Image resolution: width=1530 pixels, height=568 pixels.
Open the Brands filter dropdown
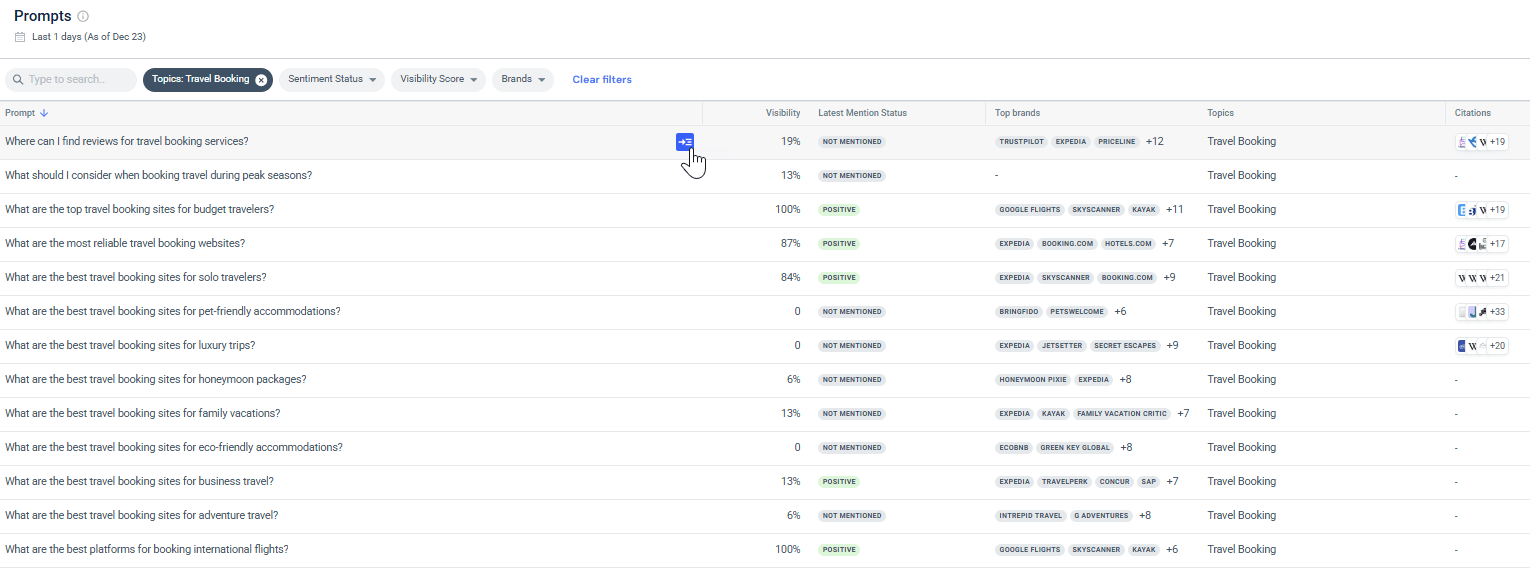[x=522, y=80]
